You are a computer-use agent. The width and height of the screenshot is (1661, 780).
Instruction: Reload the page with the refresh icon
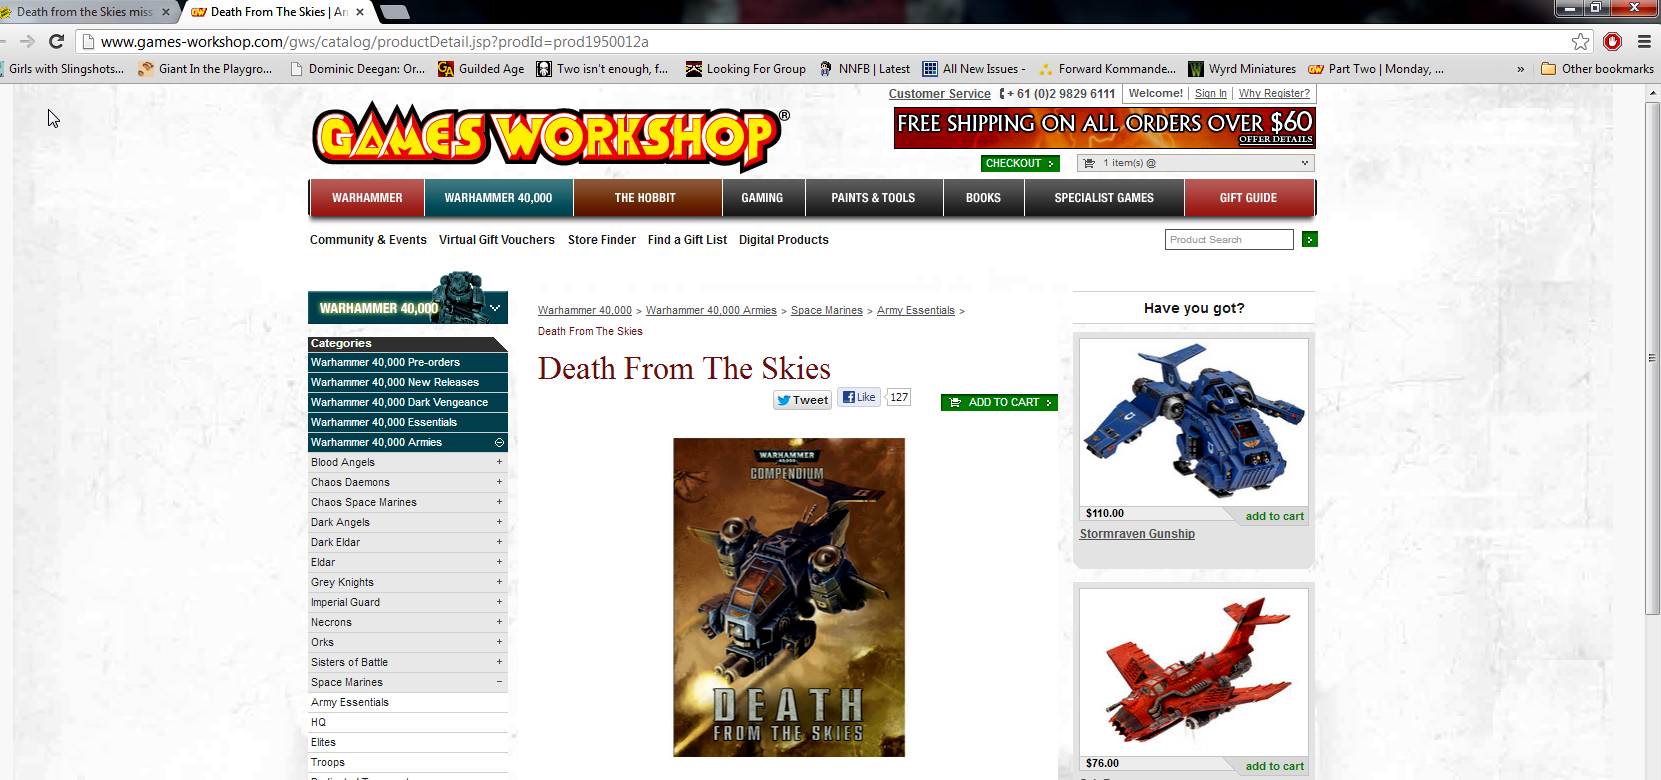point(56,41)
